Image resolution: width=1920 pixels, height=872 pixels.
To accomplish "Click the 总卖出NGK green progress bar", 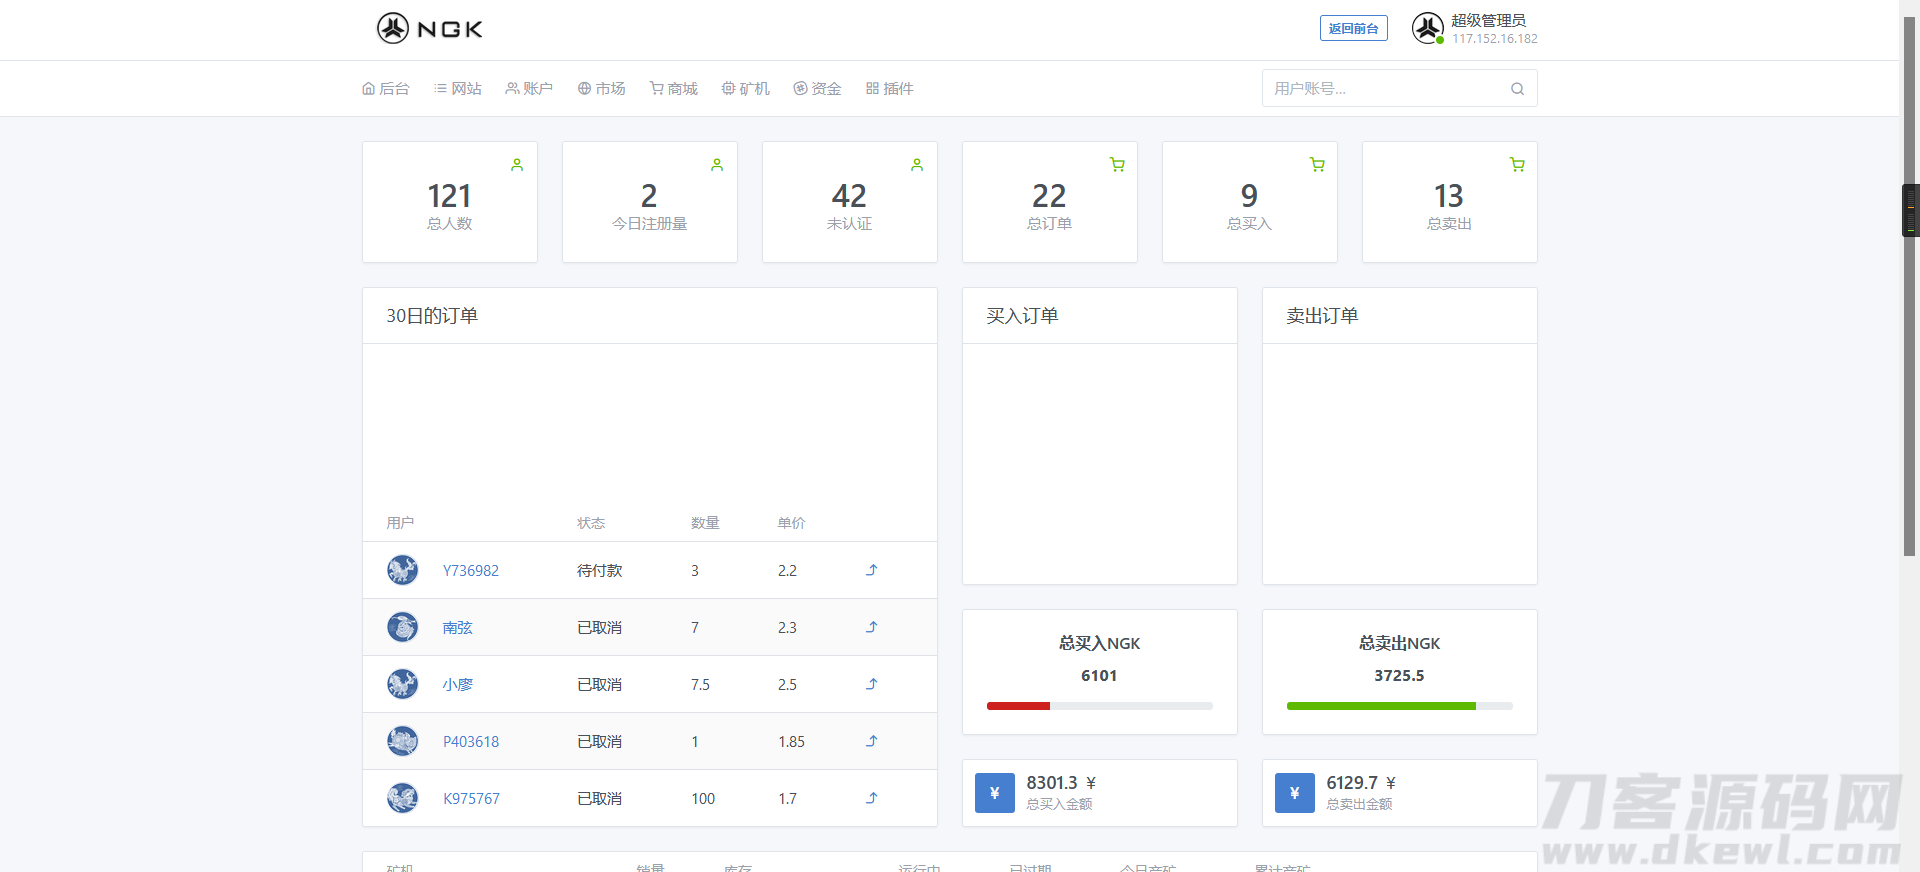I will point(1380,706).
